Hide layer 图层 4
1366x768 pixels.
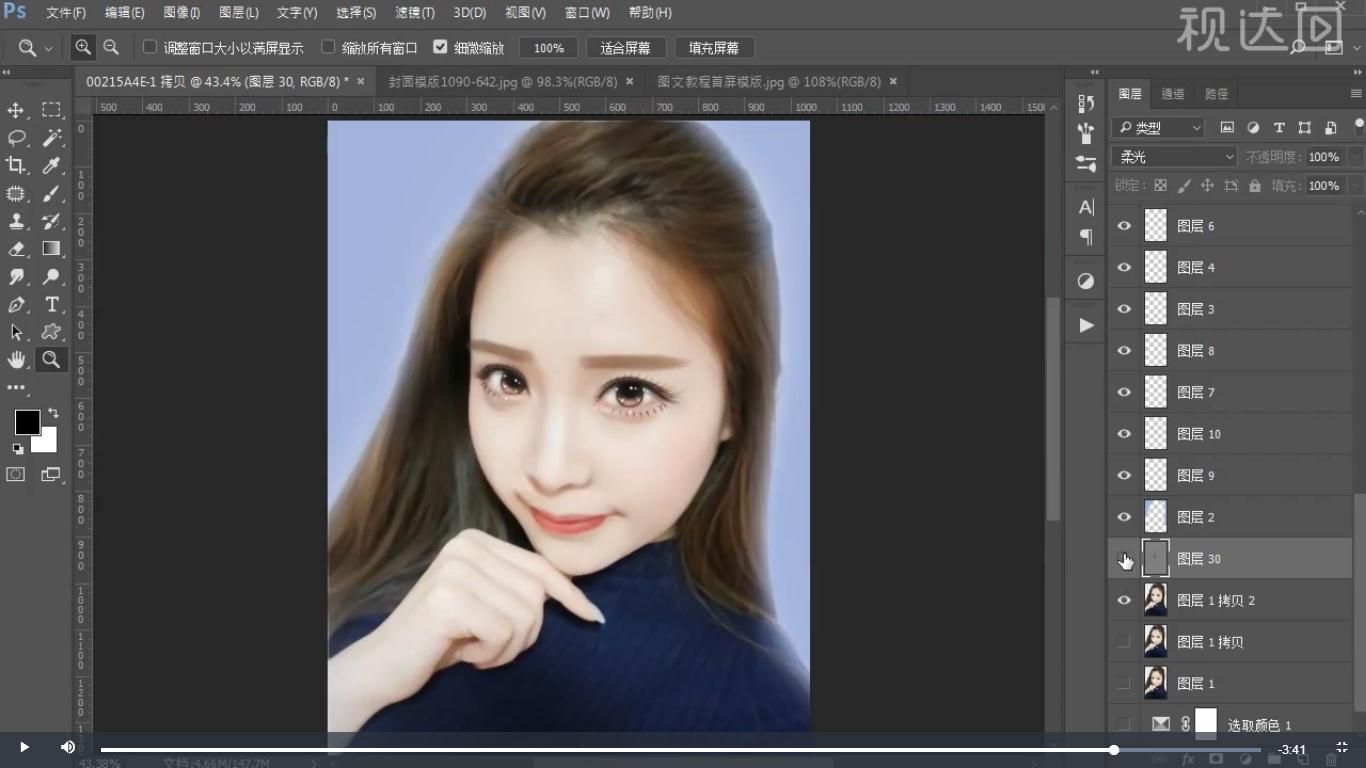click(1124, 268)
